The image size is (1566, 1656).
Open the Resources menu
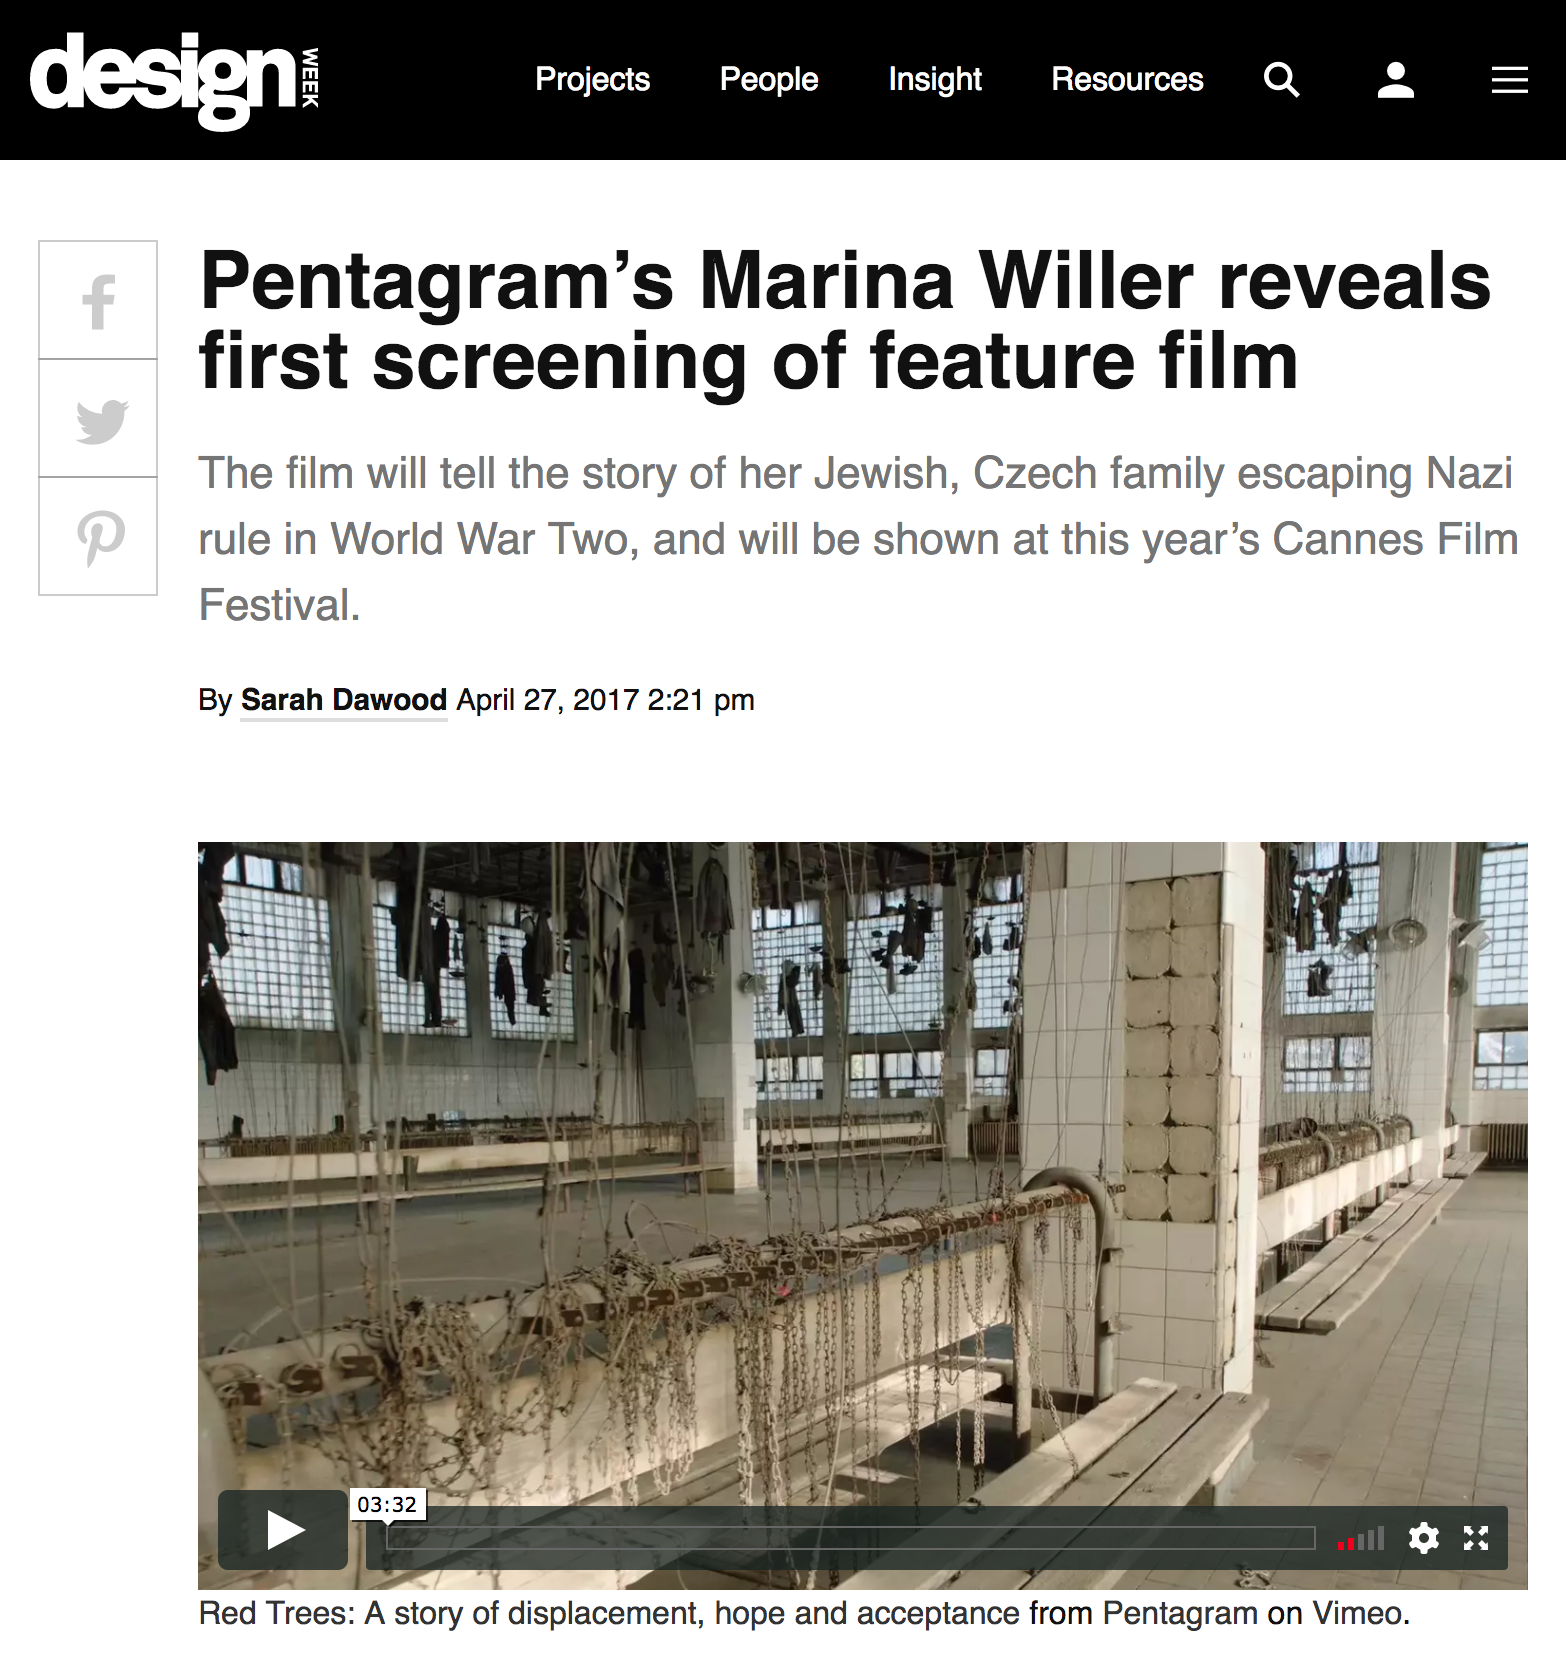tap(1127, 80)
